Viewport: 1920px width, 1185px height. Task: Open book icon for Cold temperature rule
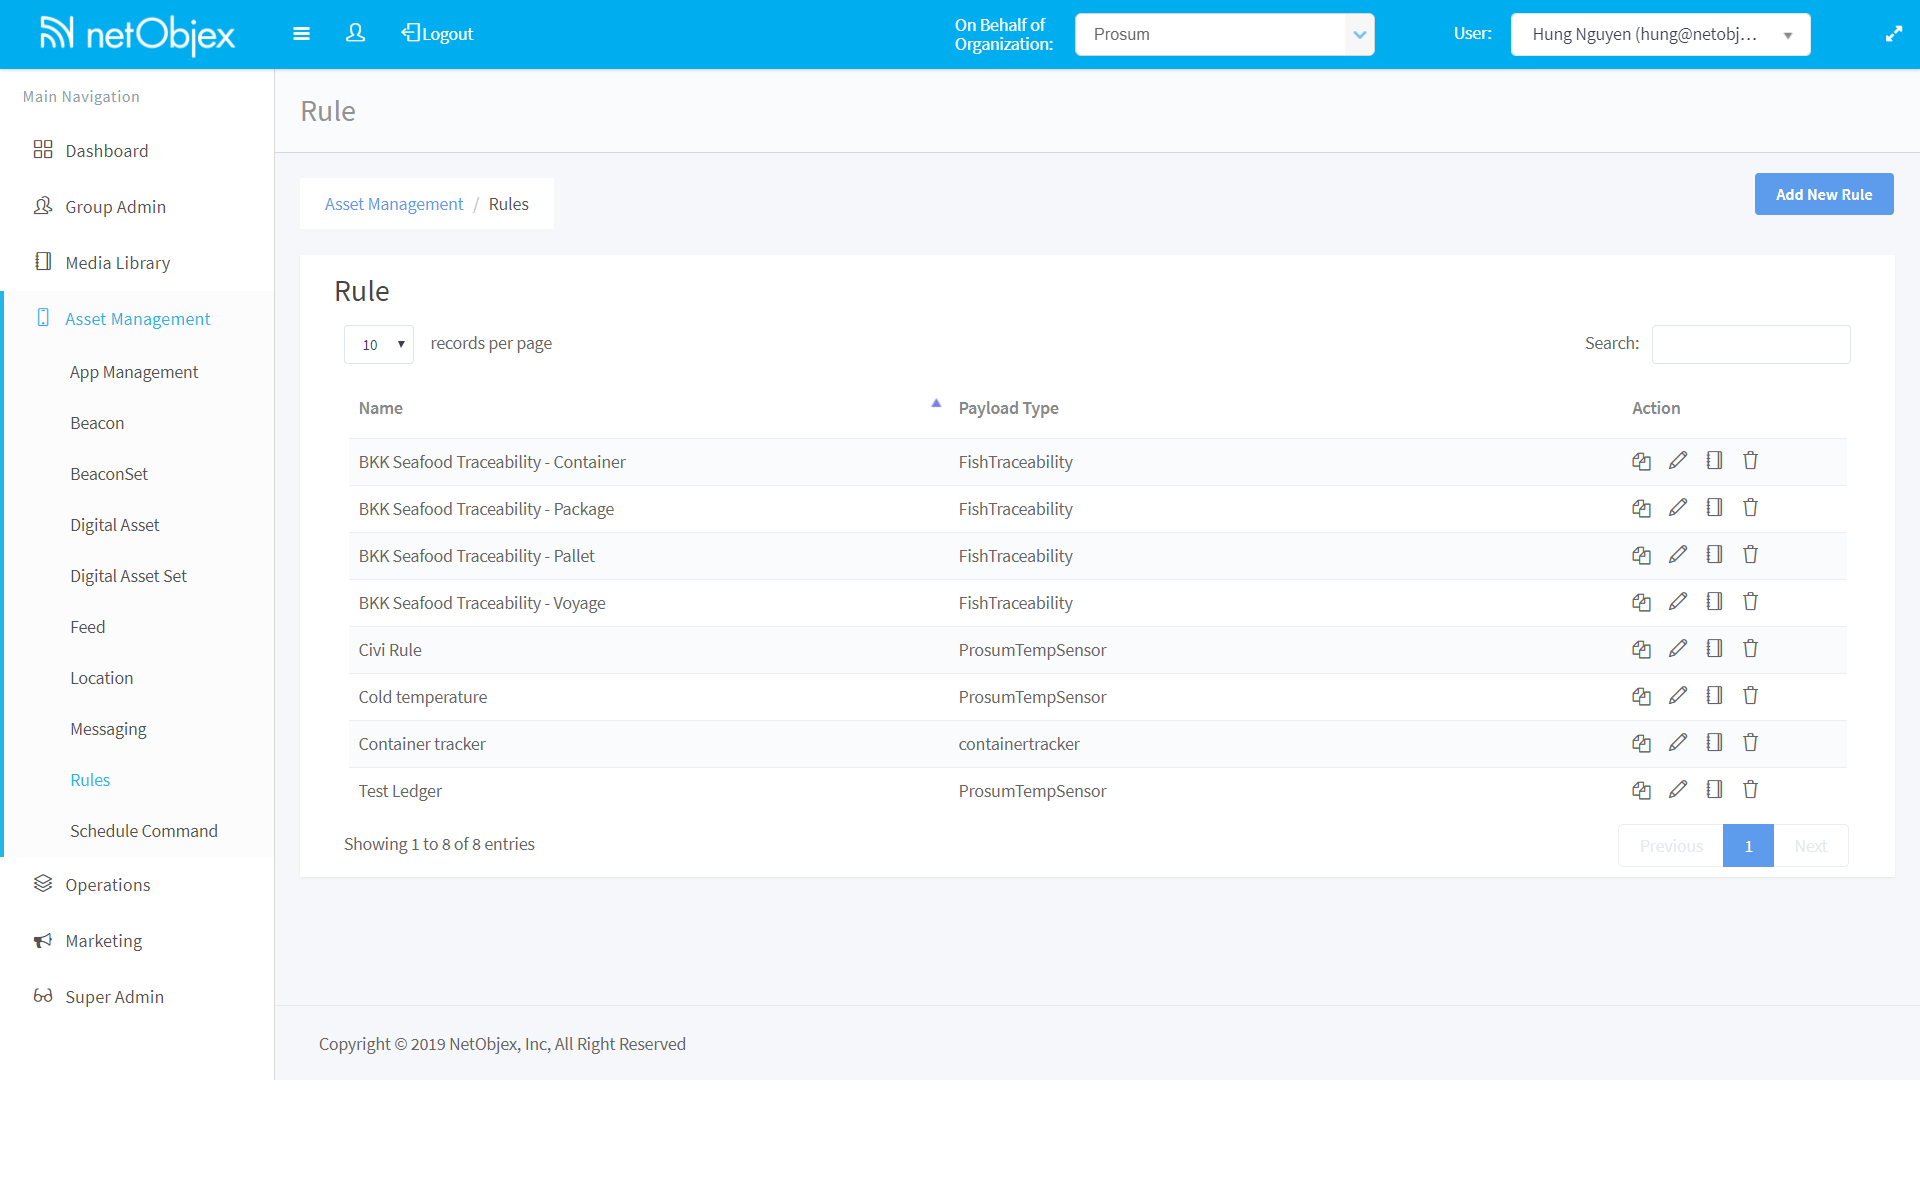(x=1714, y=696)
